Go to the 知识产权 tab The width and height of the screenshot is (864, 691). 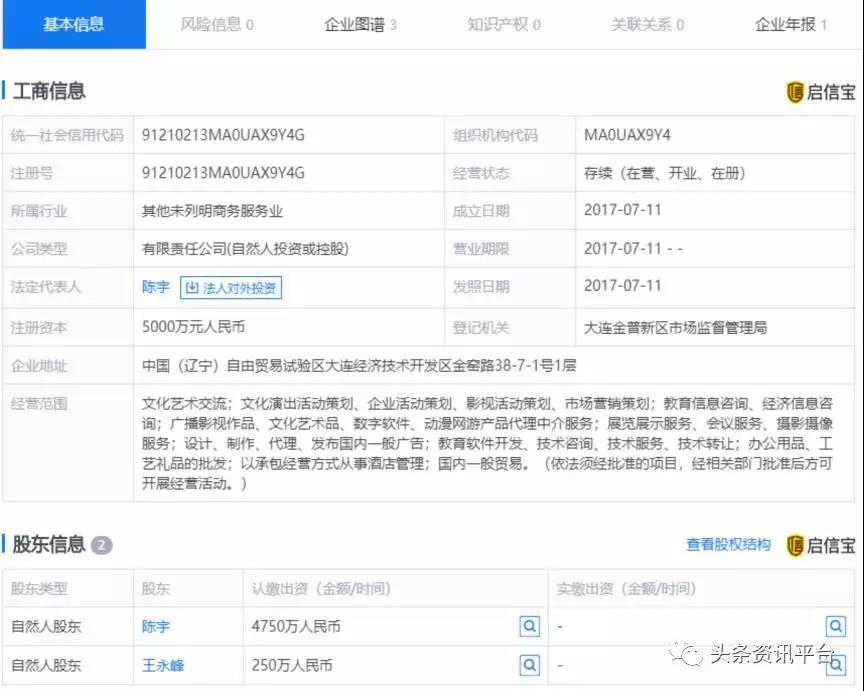[x=503, y=24]
